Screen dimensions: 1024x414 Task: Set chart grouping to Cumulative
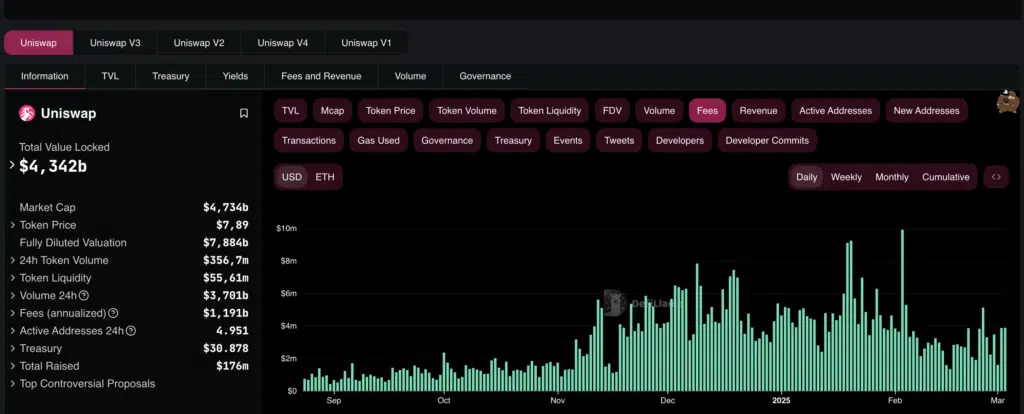(946, 177)
